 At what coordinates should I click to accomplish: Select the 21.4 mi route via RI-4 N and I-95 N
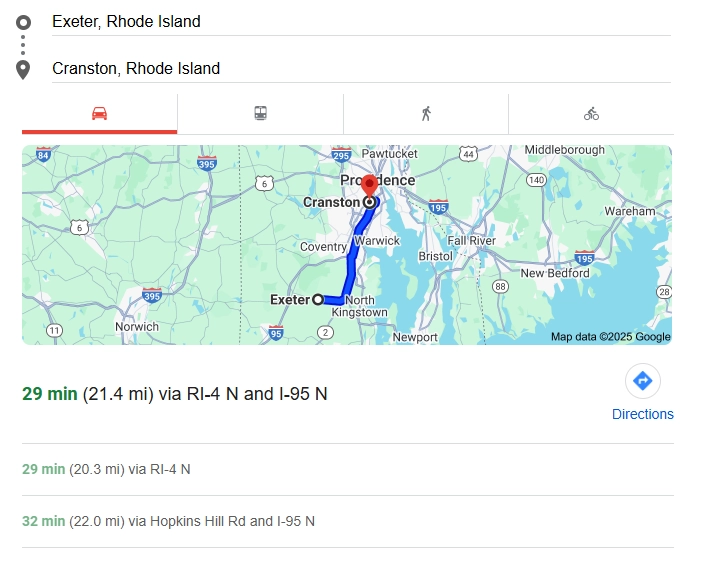[x=175, y=393]
